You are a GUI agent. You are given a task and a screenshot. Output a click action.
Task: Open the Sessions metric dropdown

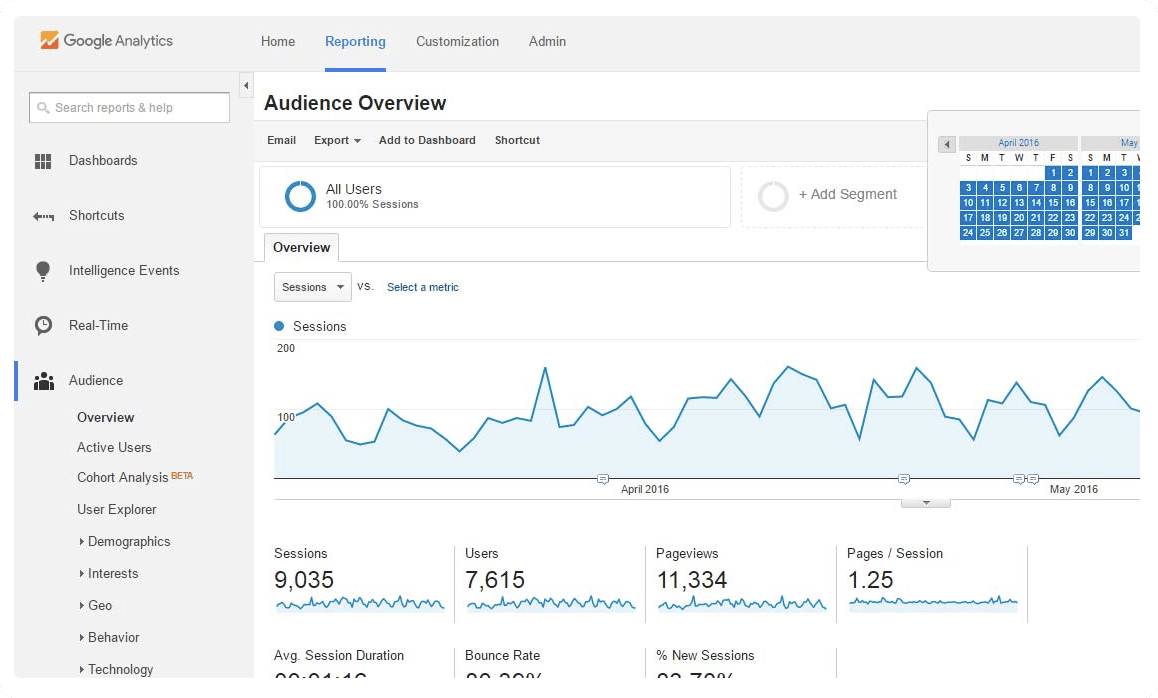point(311,287)
